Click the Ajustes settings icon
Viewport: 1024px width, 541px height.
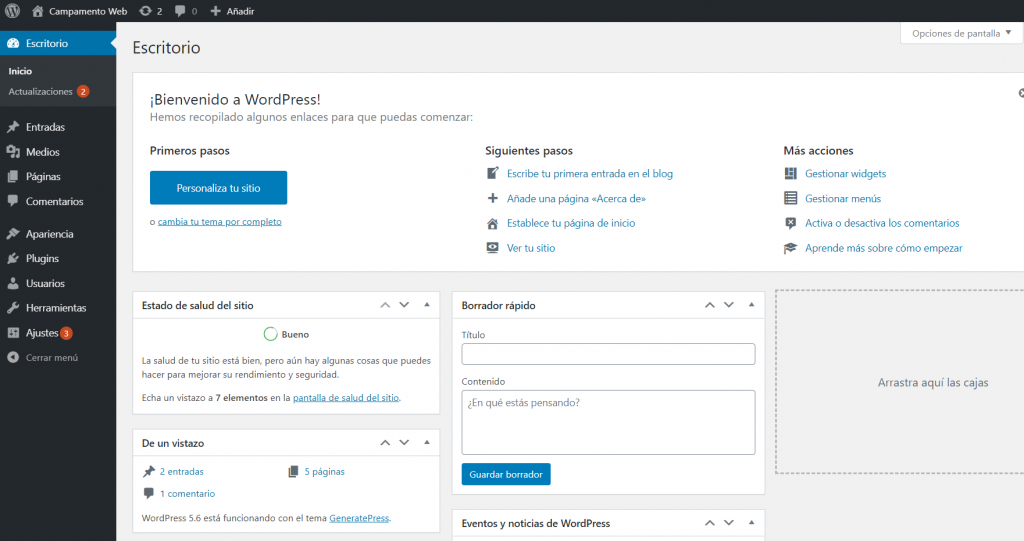tap(13, 333)
